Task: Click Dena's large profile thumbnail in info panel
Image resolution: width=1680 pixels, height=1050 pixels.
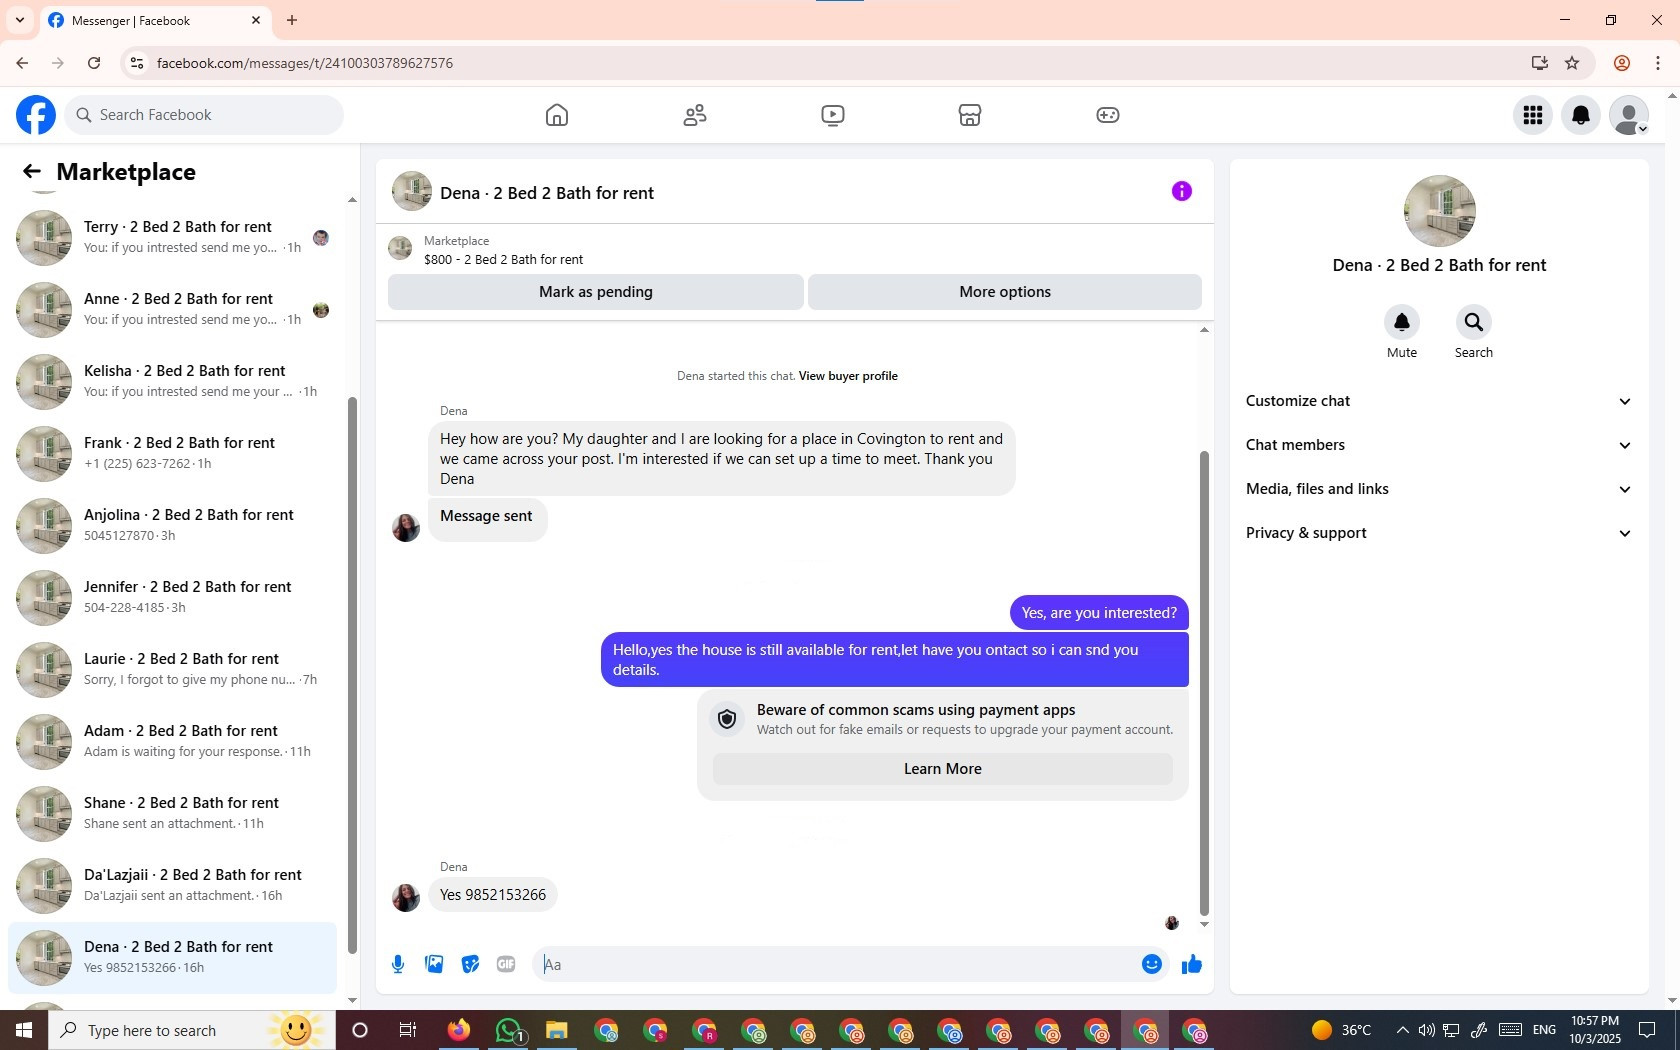Action: [x=1440, y=211]
